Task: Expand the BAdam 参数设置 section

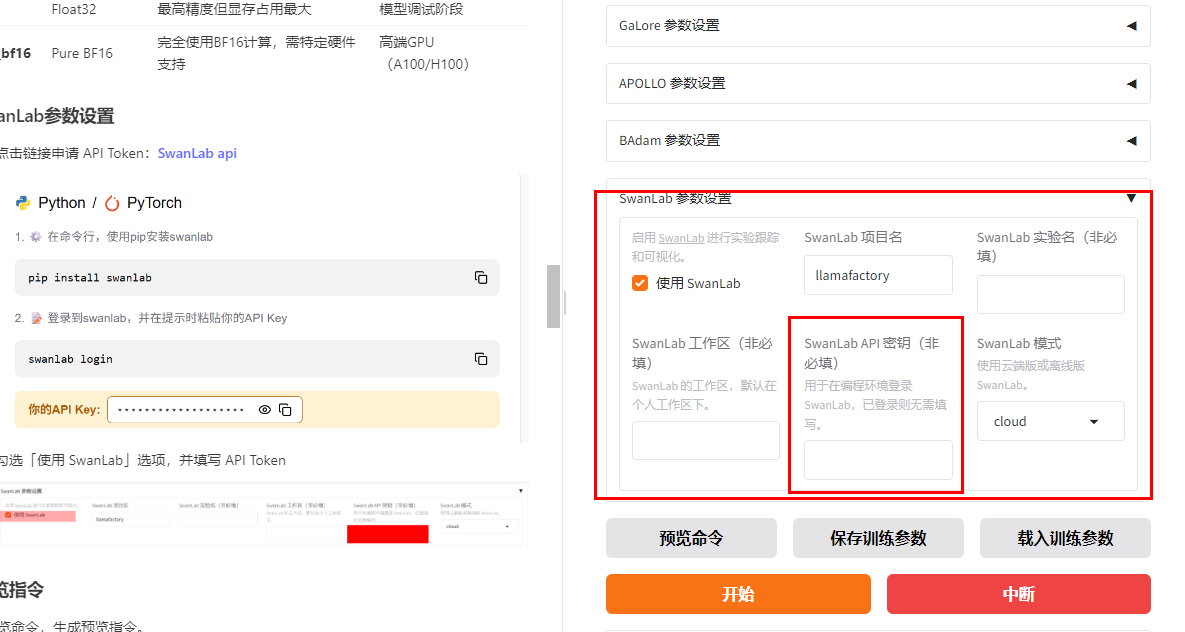Action: pos(878,141)
